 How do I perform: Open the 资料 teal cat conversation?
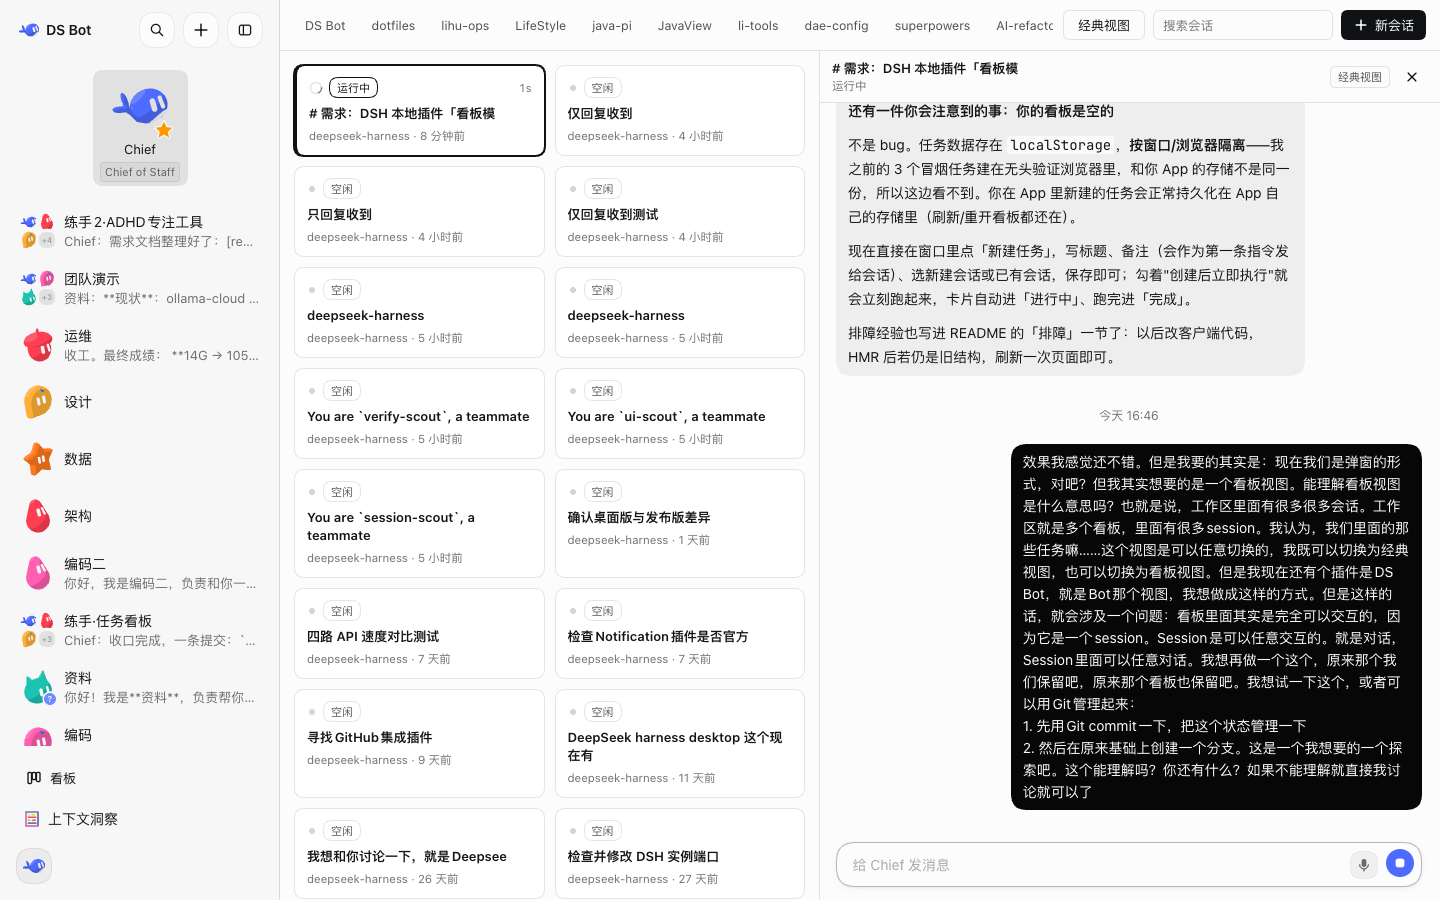140,687
